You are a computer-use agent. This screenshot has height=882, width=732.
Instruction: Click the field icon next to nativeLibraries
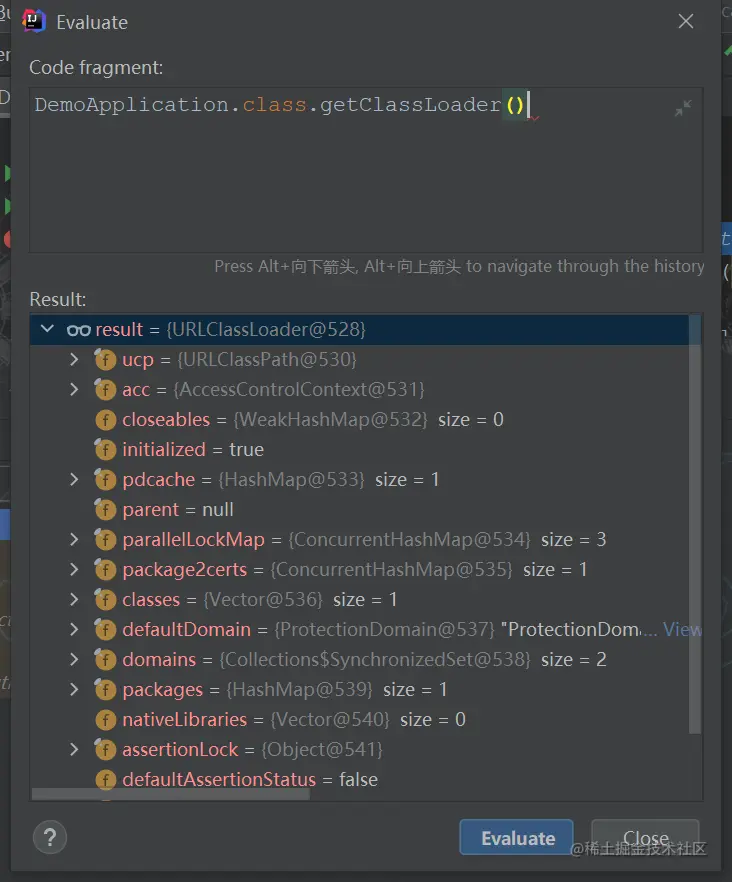(x=105, y=719)
